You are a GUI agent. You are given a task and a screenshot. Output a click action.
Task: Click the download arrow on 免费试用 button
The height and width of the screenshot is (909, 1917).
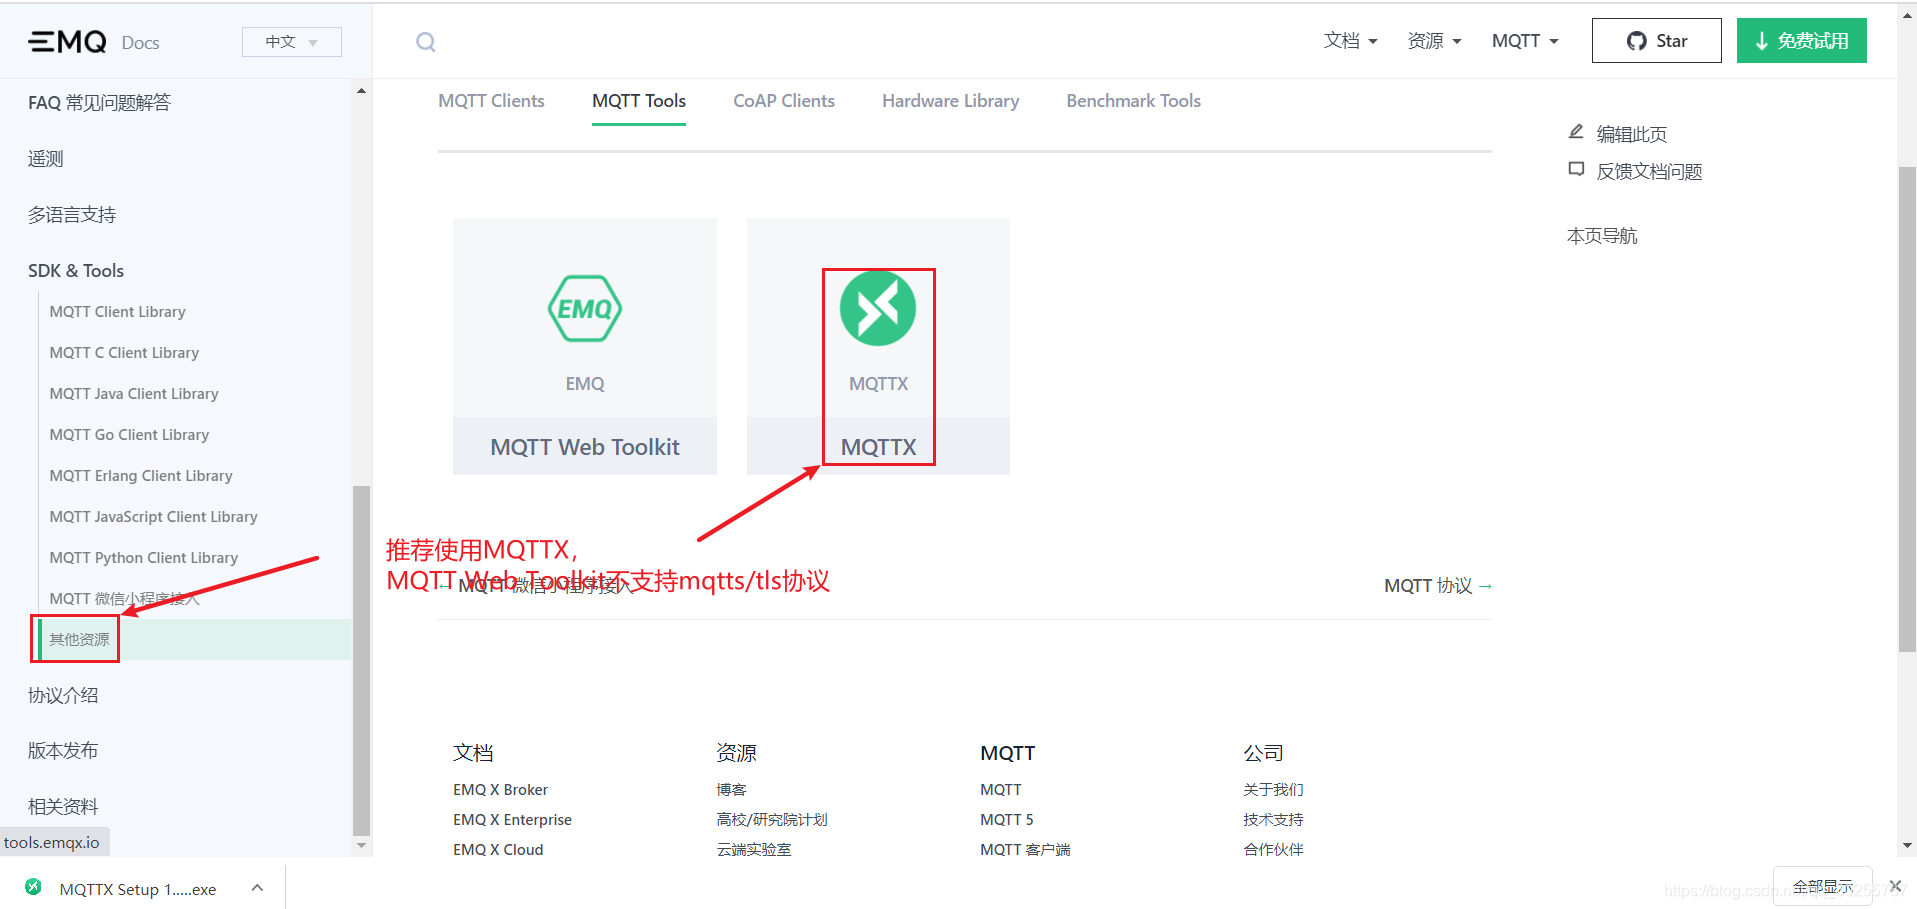[x=1759, y=41]
